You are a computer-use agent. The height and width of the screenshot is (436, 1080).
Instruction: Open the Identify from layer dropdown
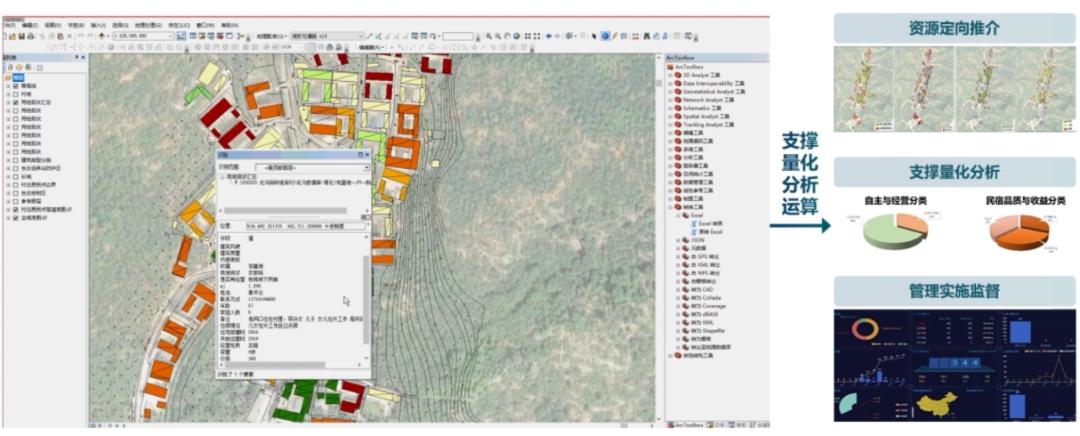pos(365,167)
